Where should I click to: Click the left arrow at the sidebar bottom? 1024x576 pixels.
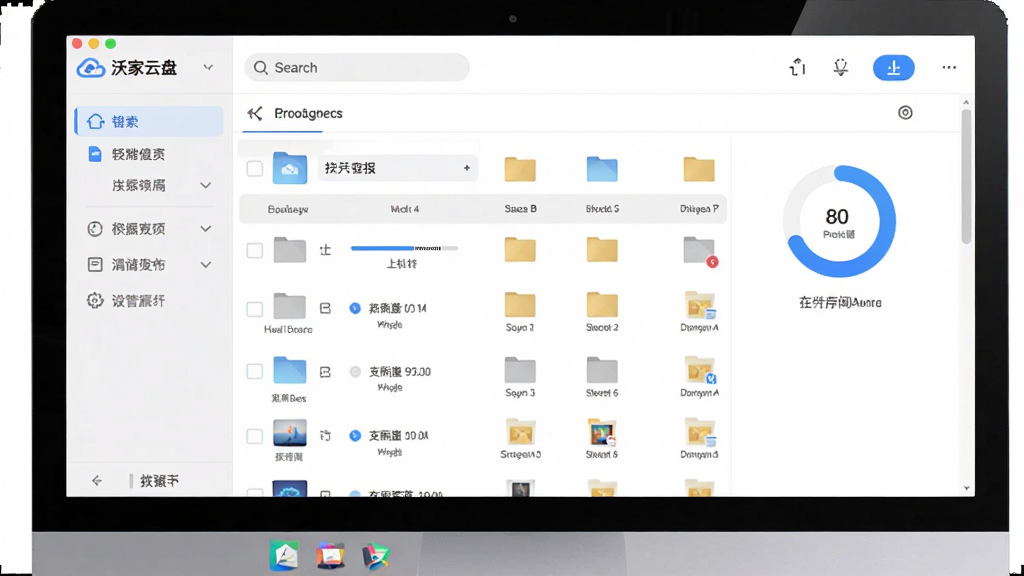(97, 481)
